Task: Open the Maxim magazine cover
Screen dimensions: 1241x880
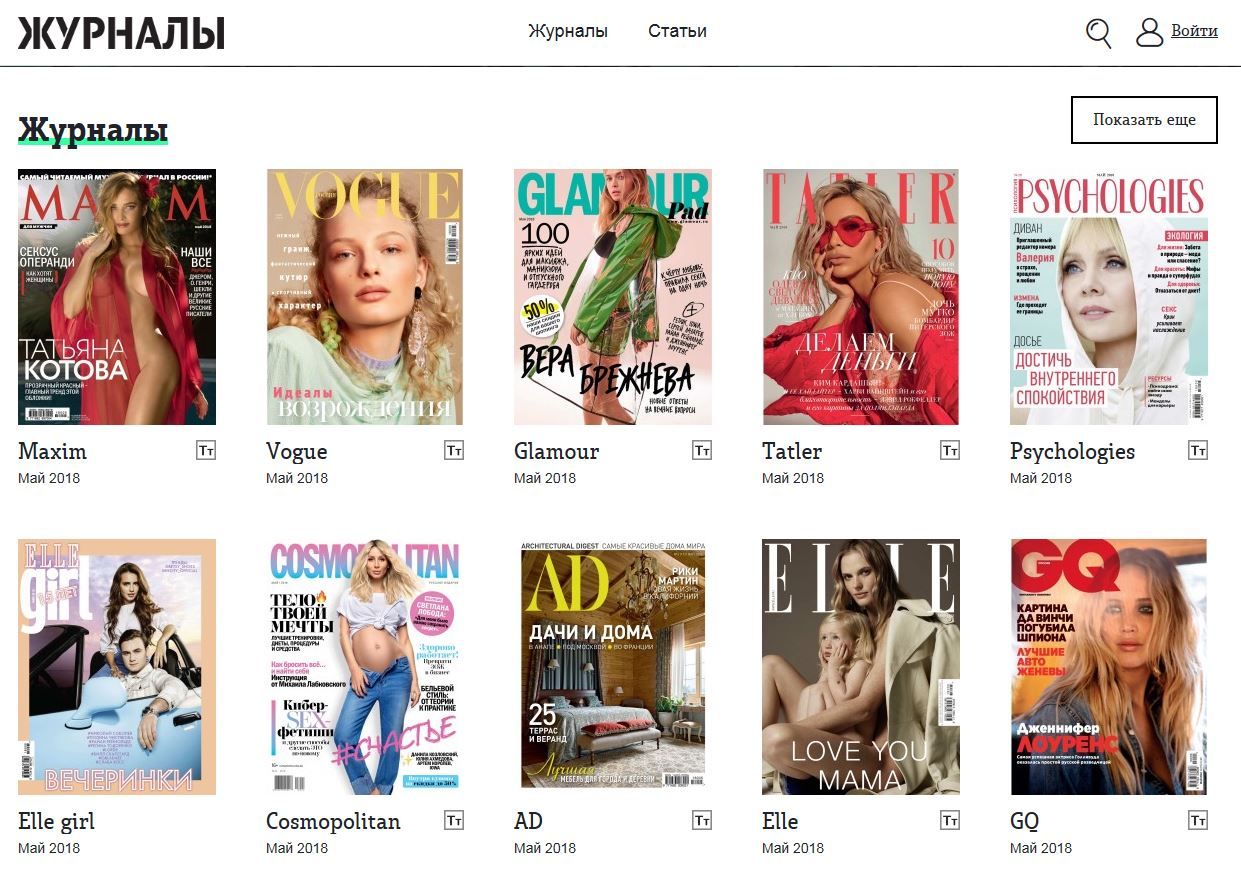Action: pyautogui.click(x=117, y=297)
